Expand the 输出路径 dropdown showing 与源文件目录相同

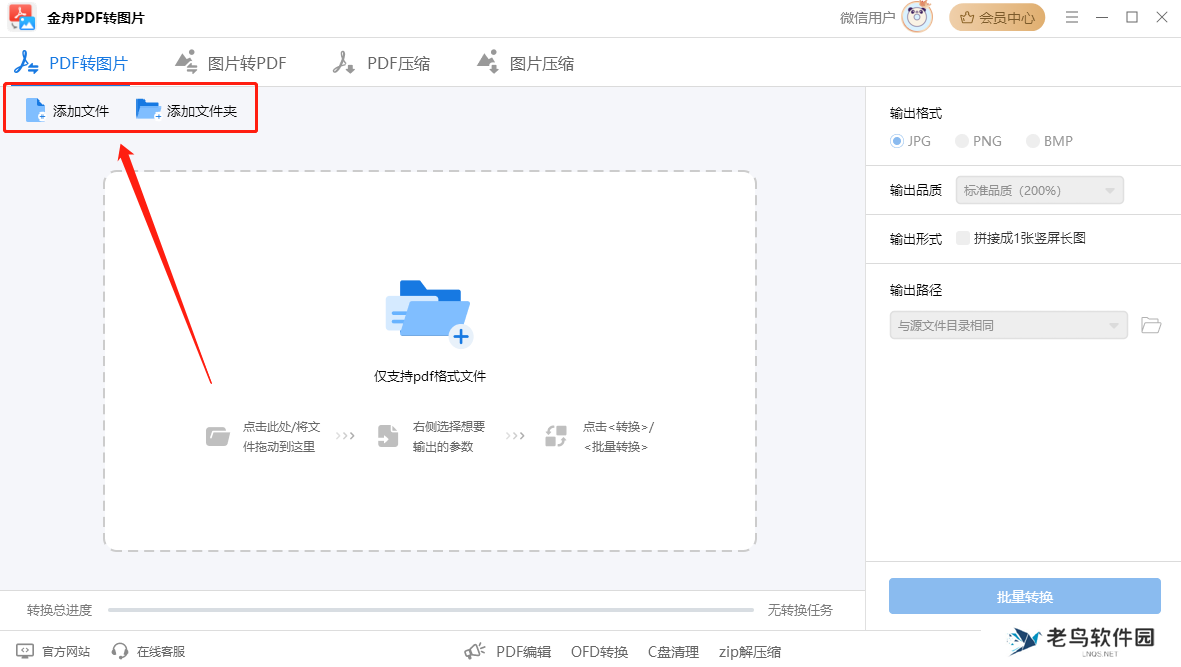click(1008, 325)
